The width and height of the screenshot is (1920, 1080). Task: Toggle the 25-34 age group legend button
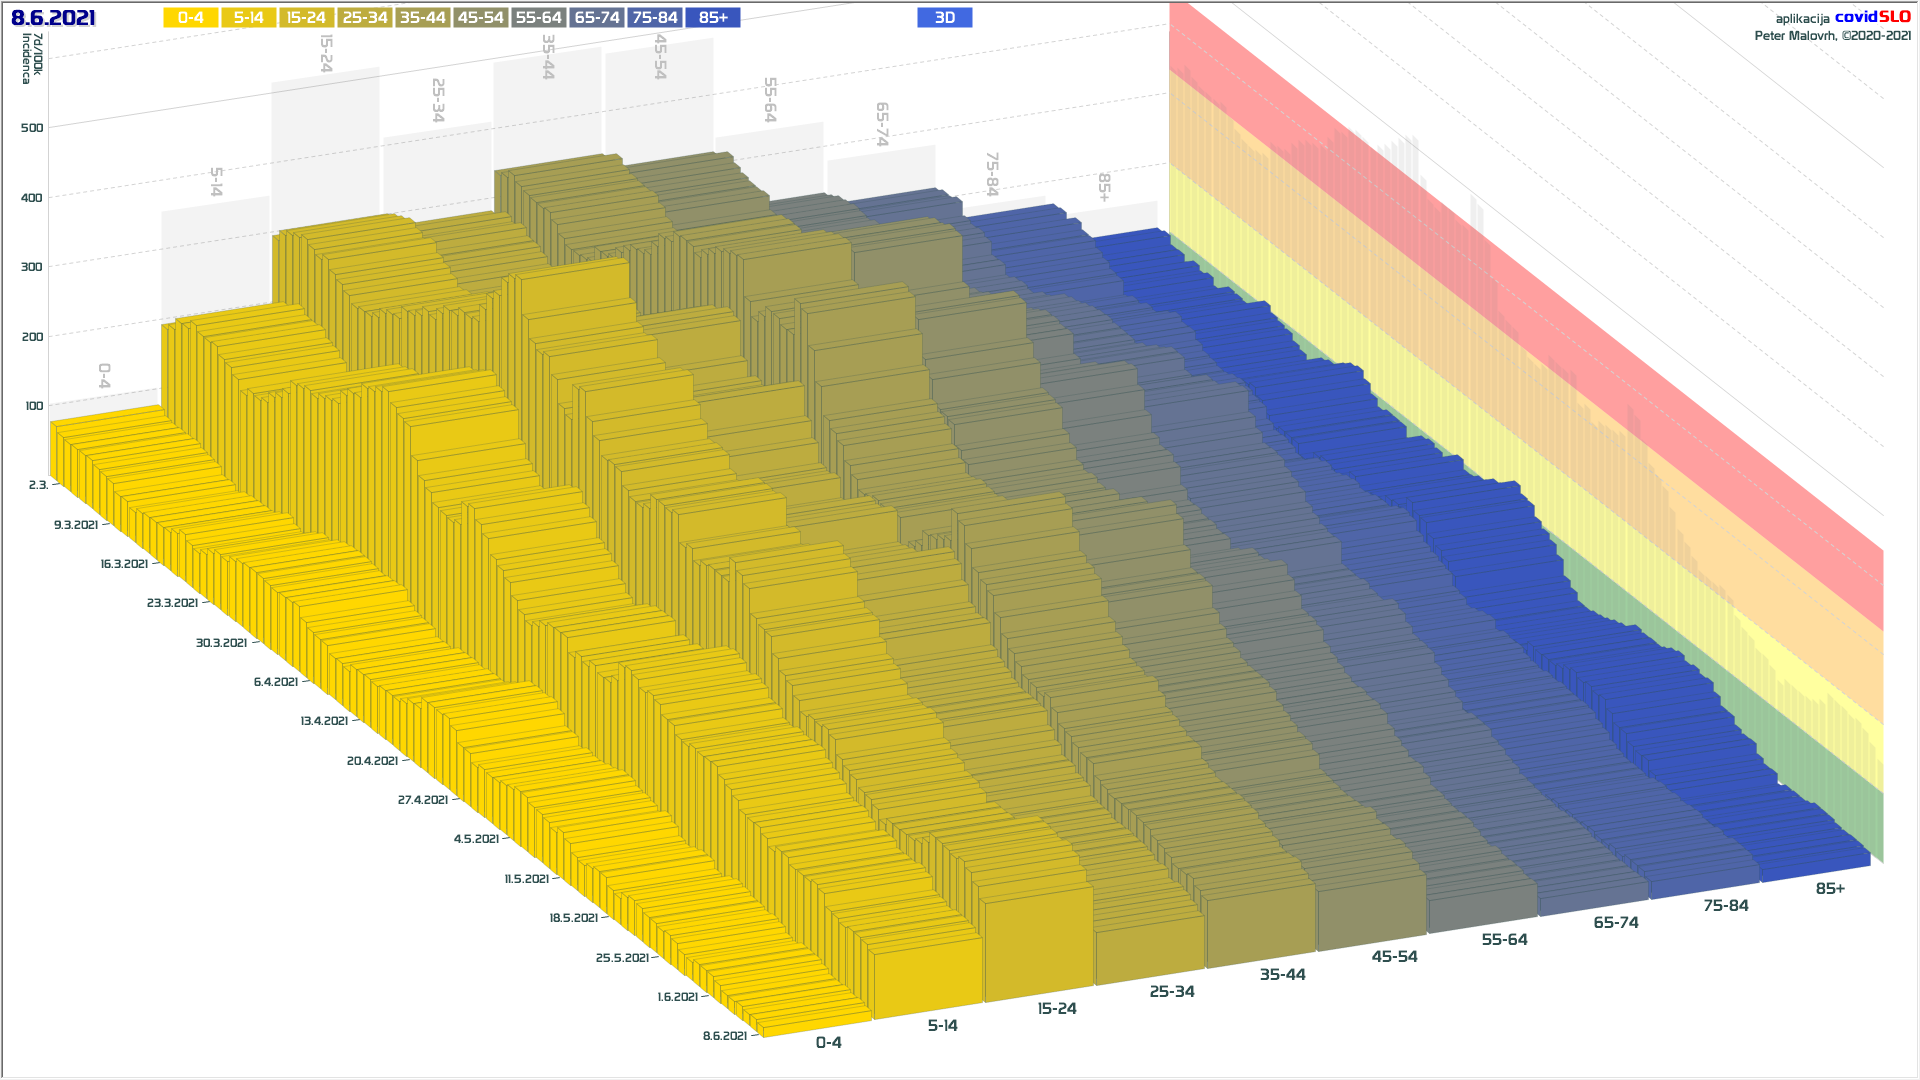tap(364, 18)
